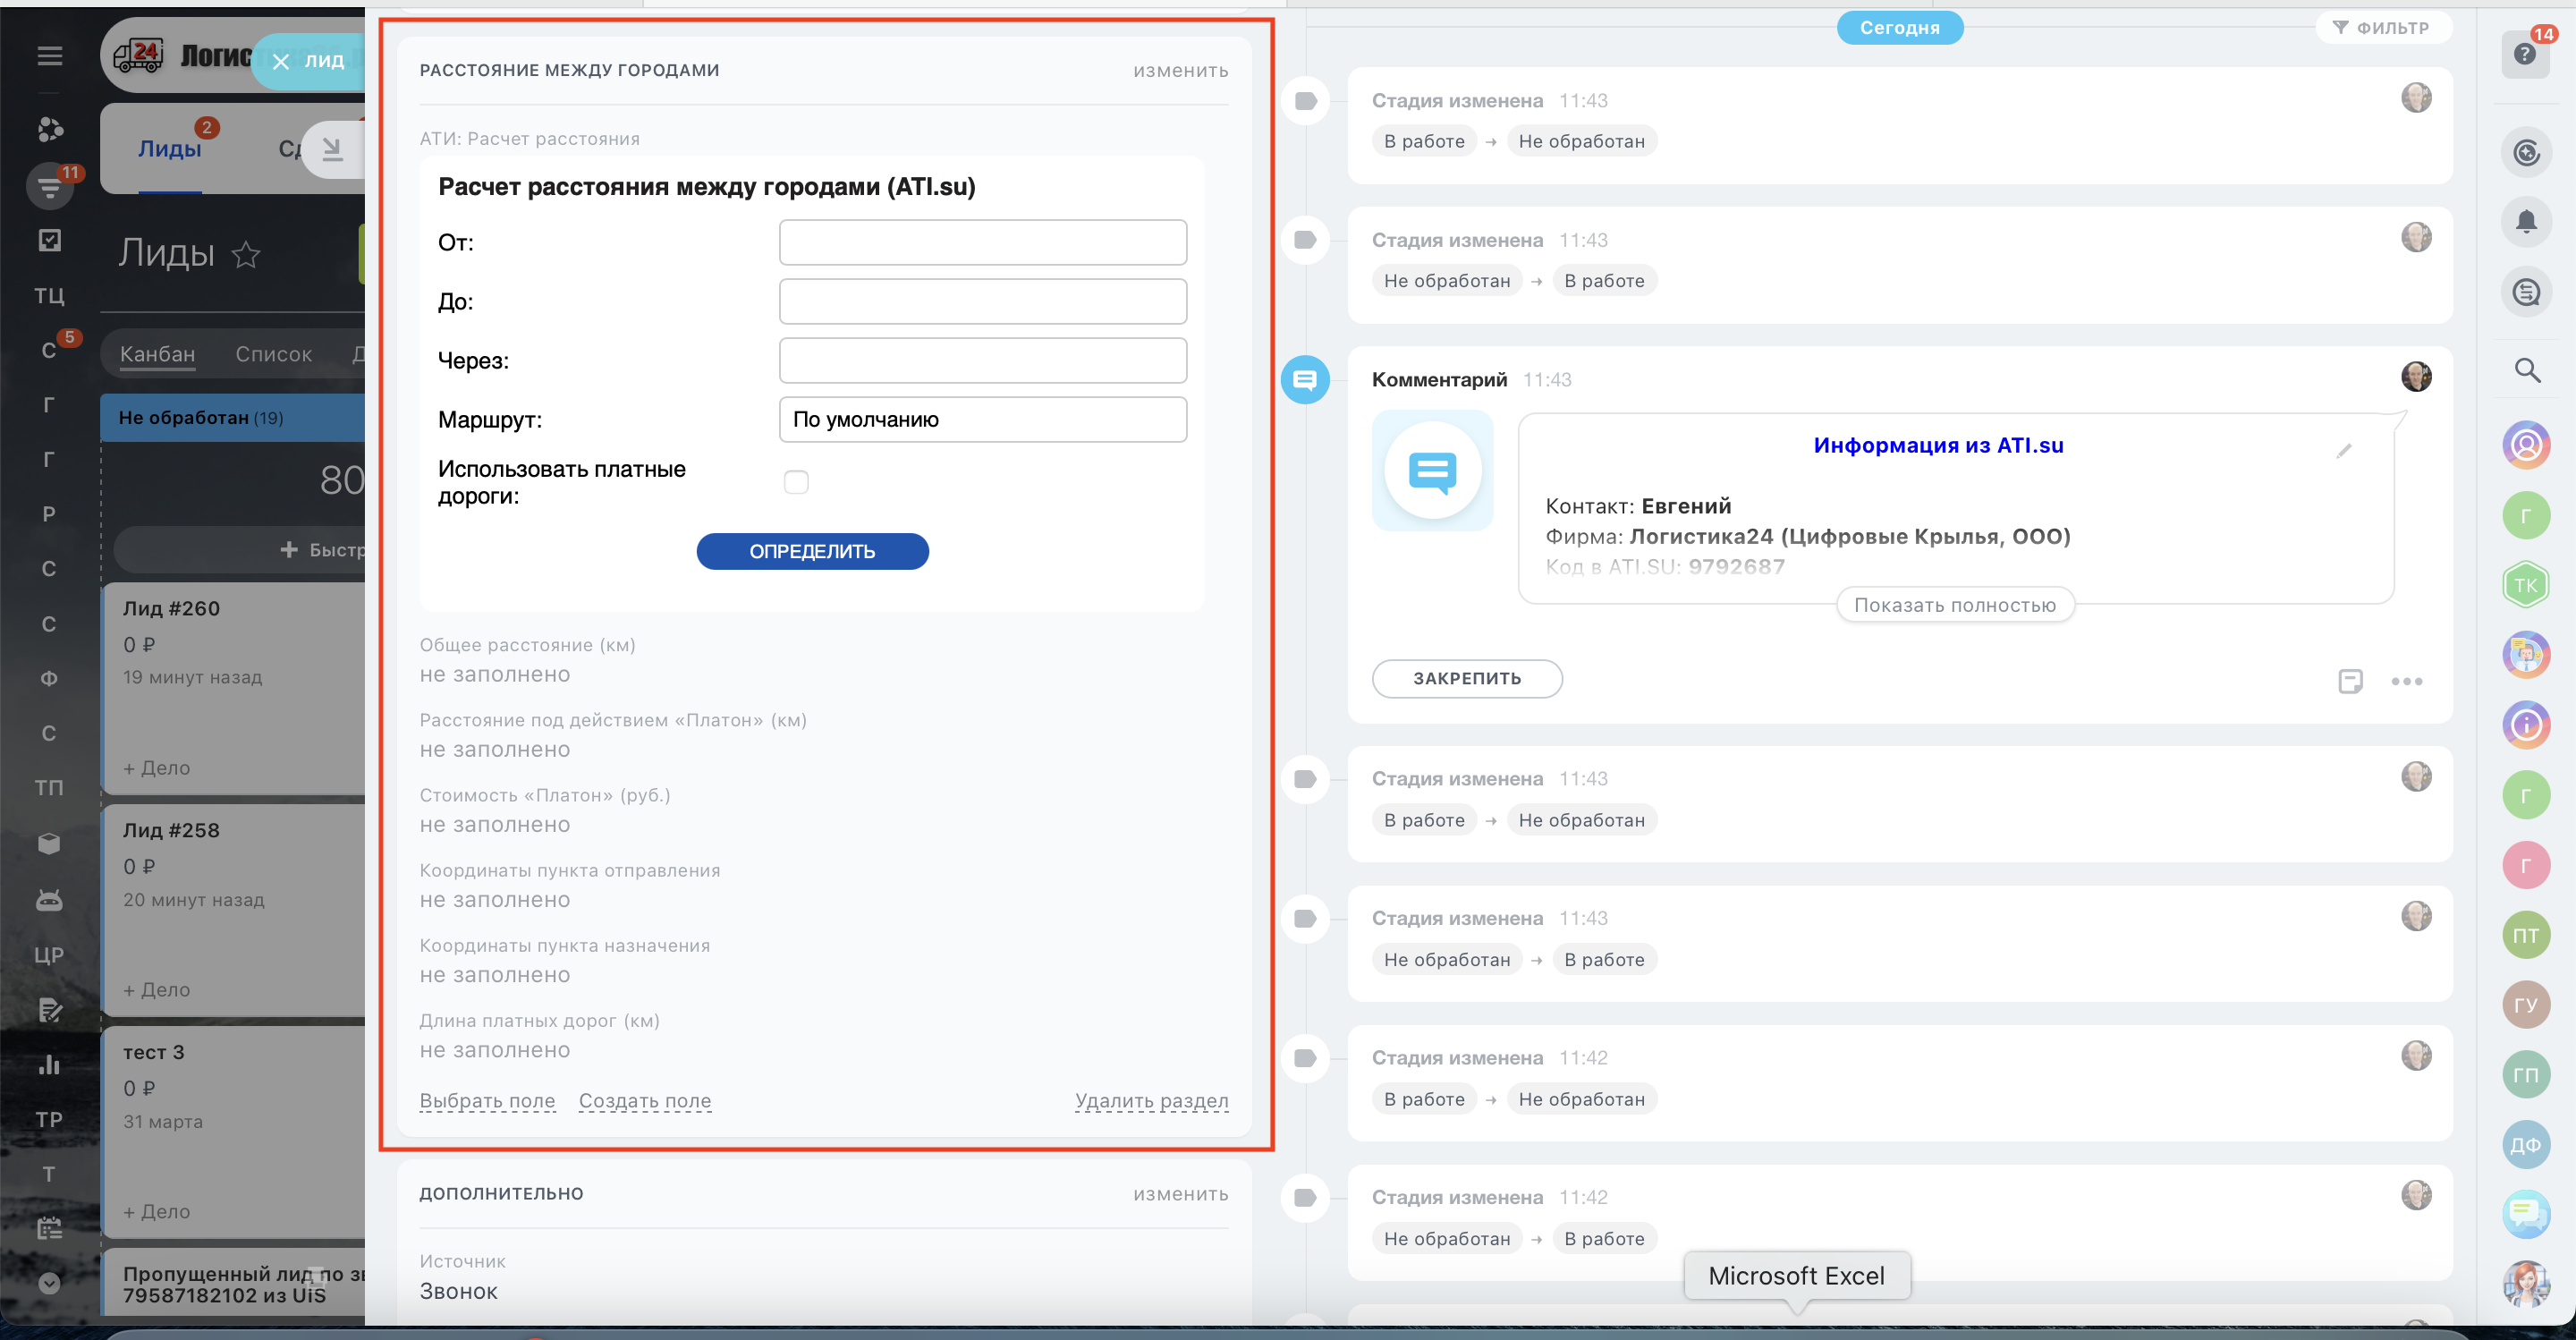Click Удалить раздел link
This screenshot has width=2576, height=1340.
pos(1151,1101)
